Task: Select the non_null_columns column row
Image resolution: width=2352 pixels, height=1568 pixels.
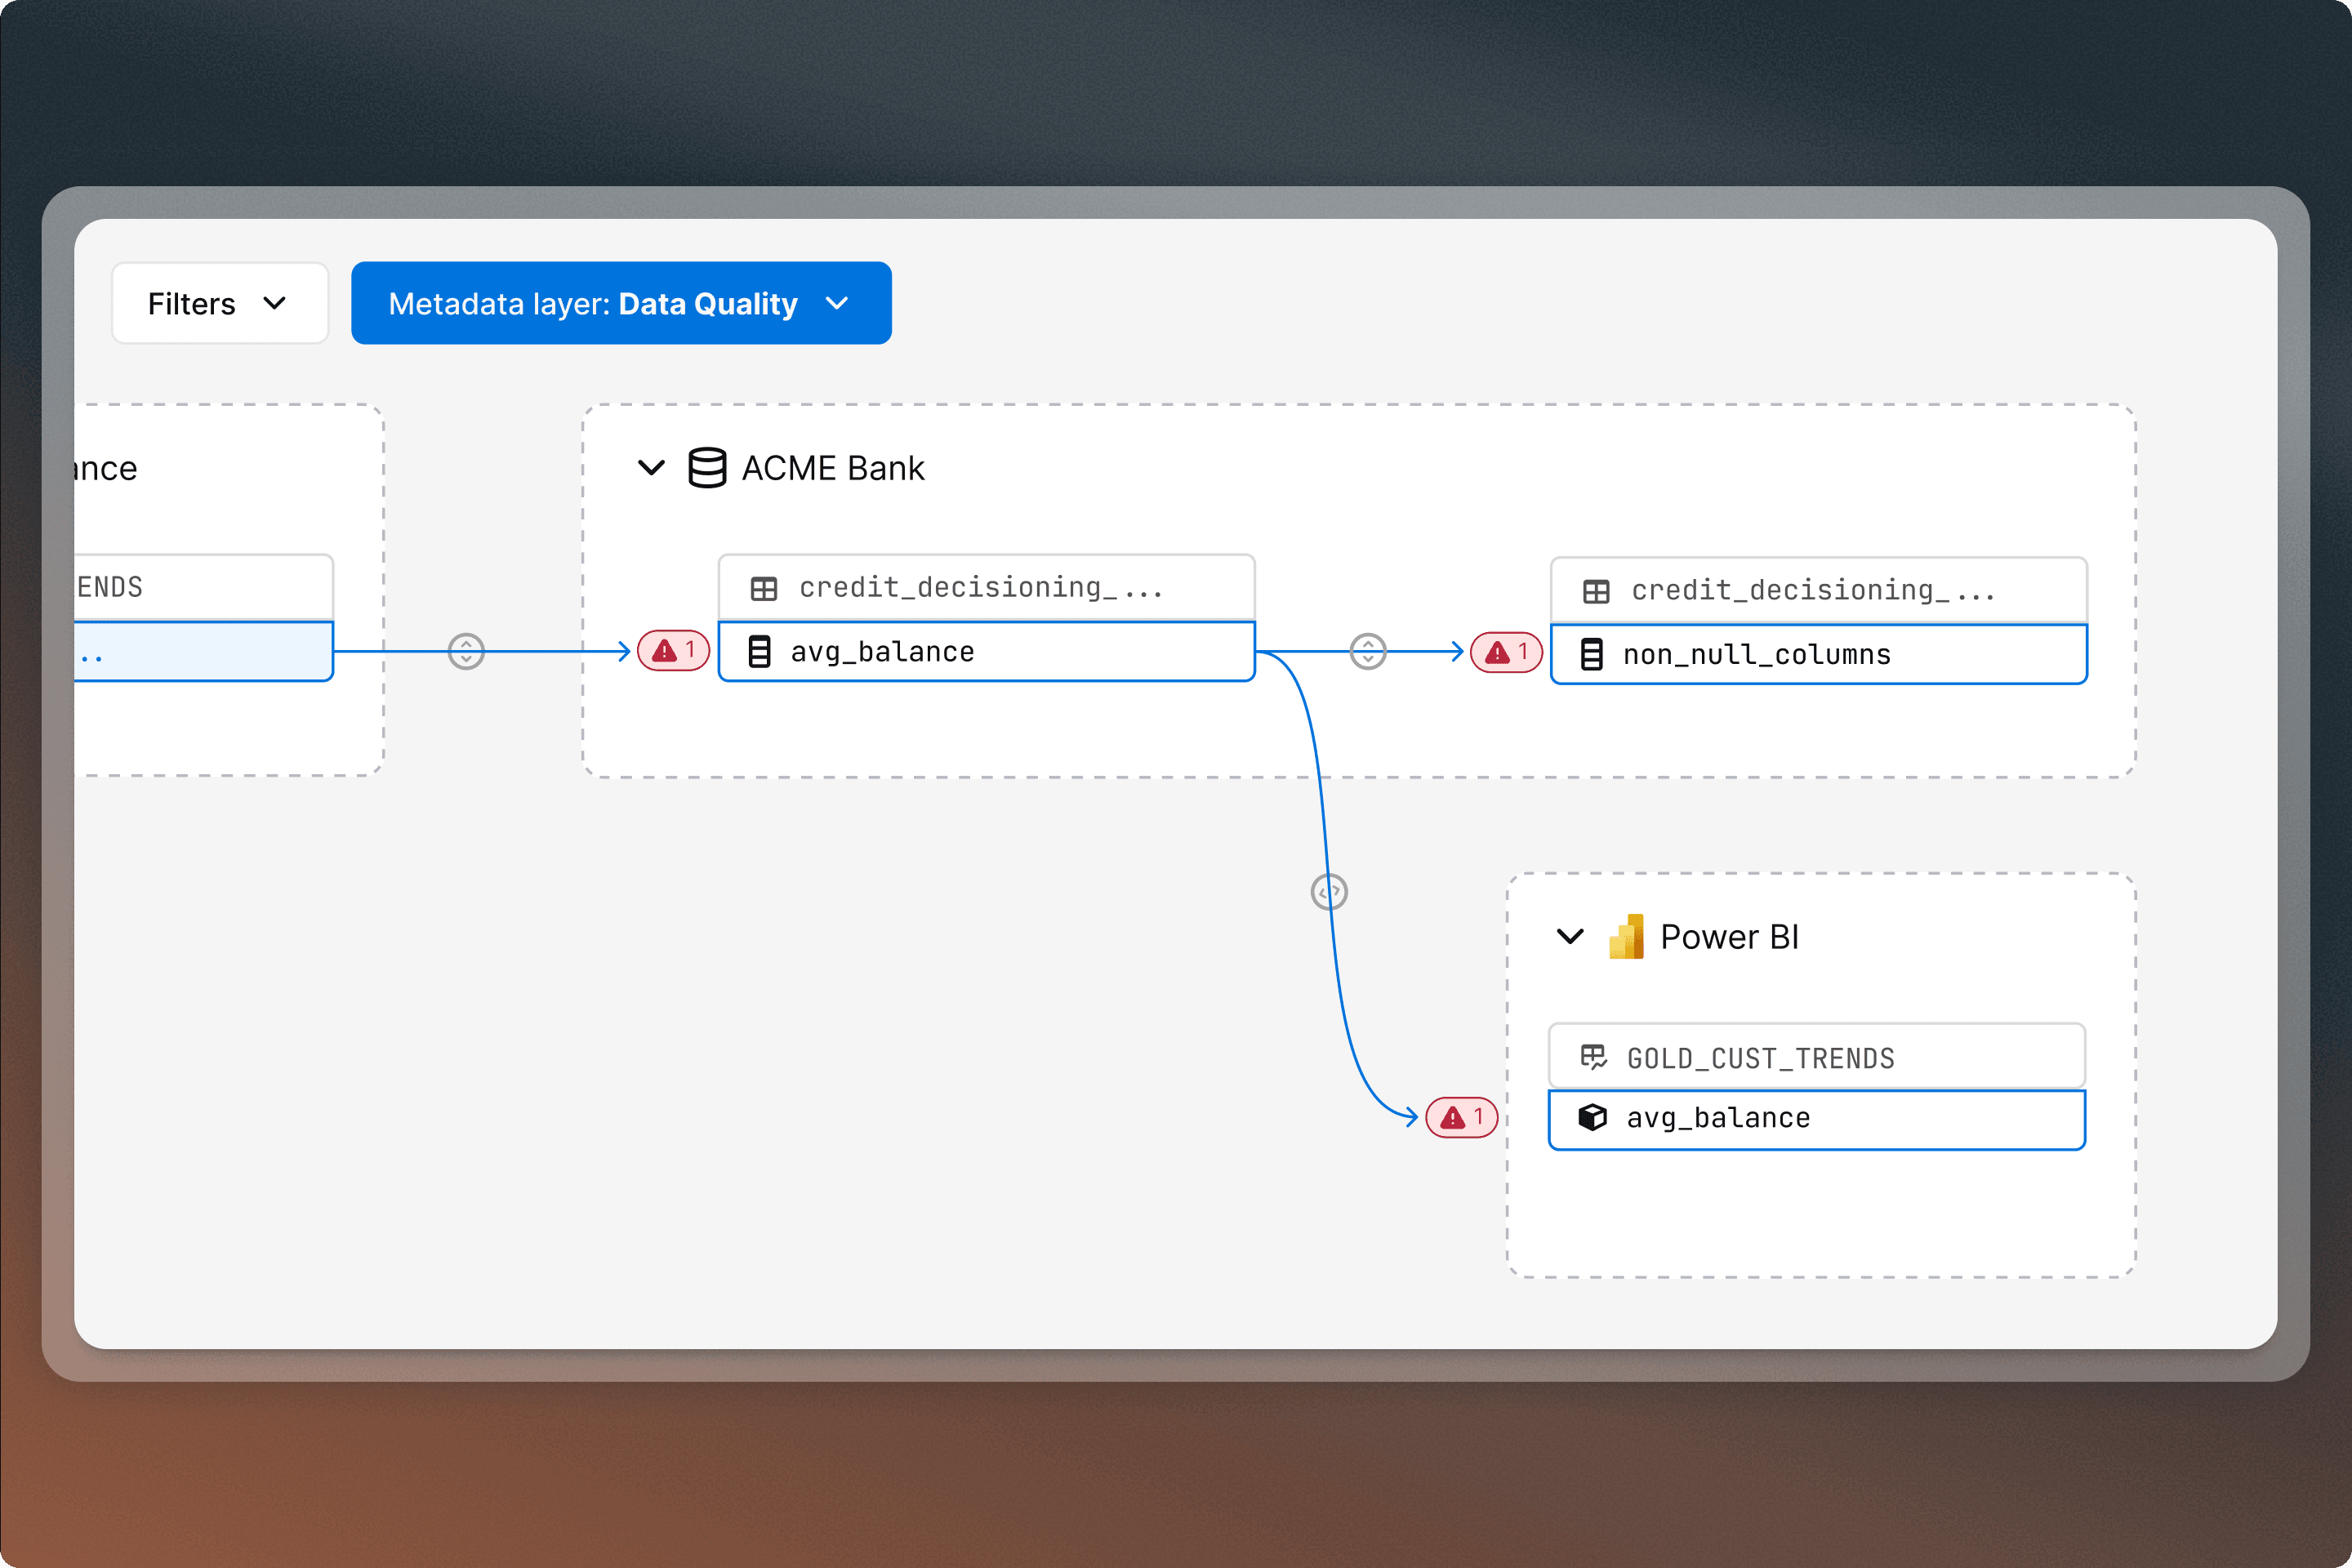Action: click(1819, 655)
